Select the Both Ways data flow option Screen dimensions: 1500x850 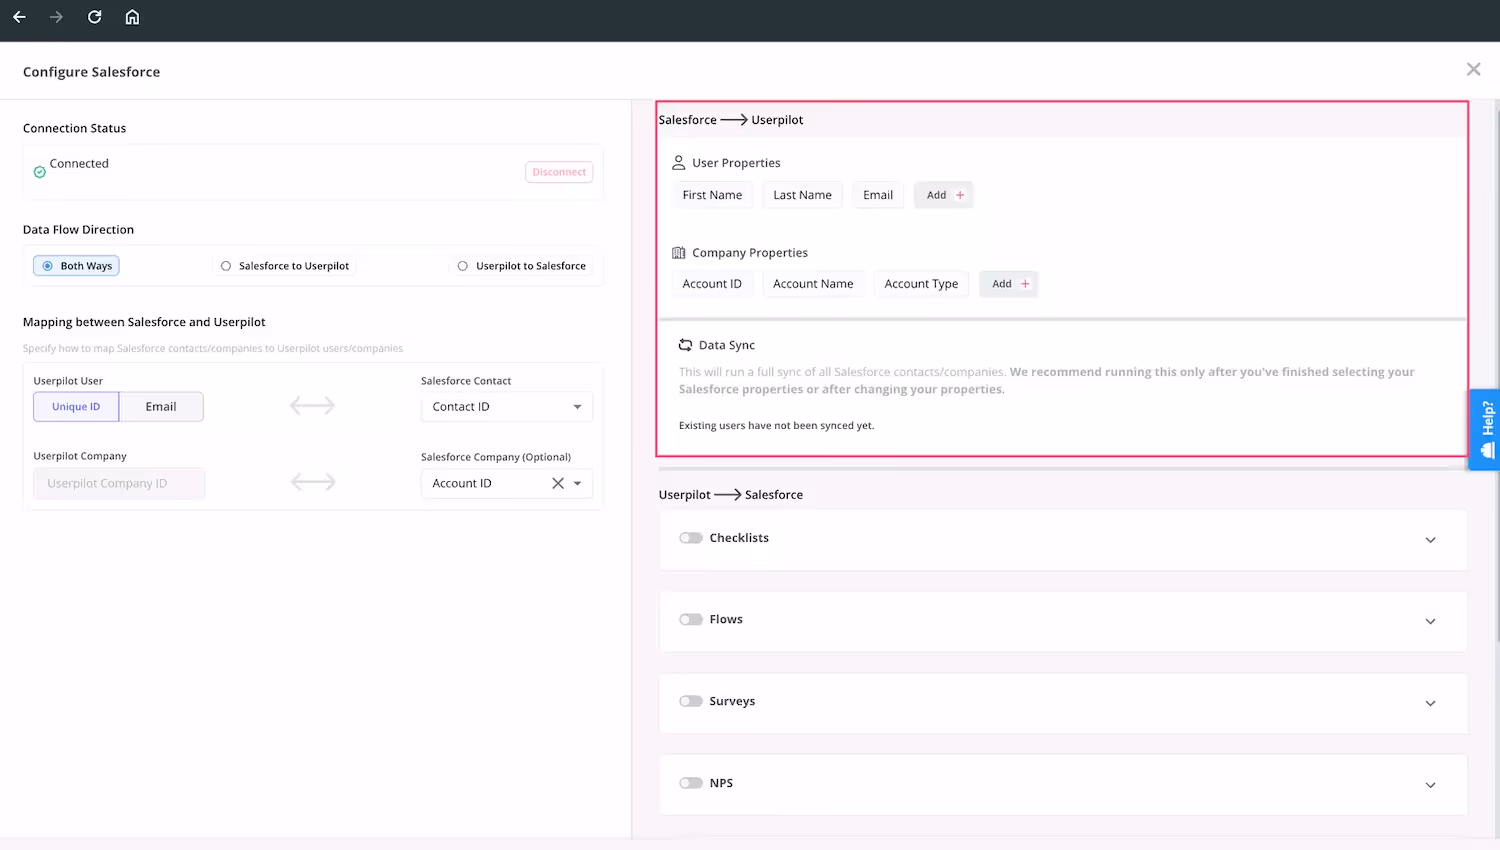click(76, 266)
